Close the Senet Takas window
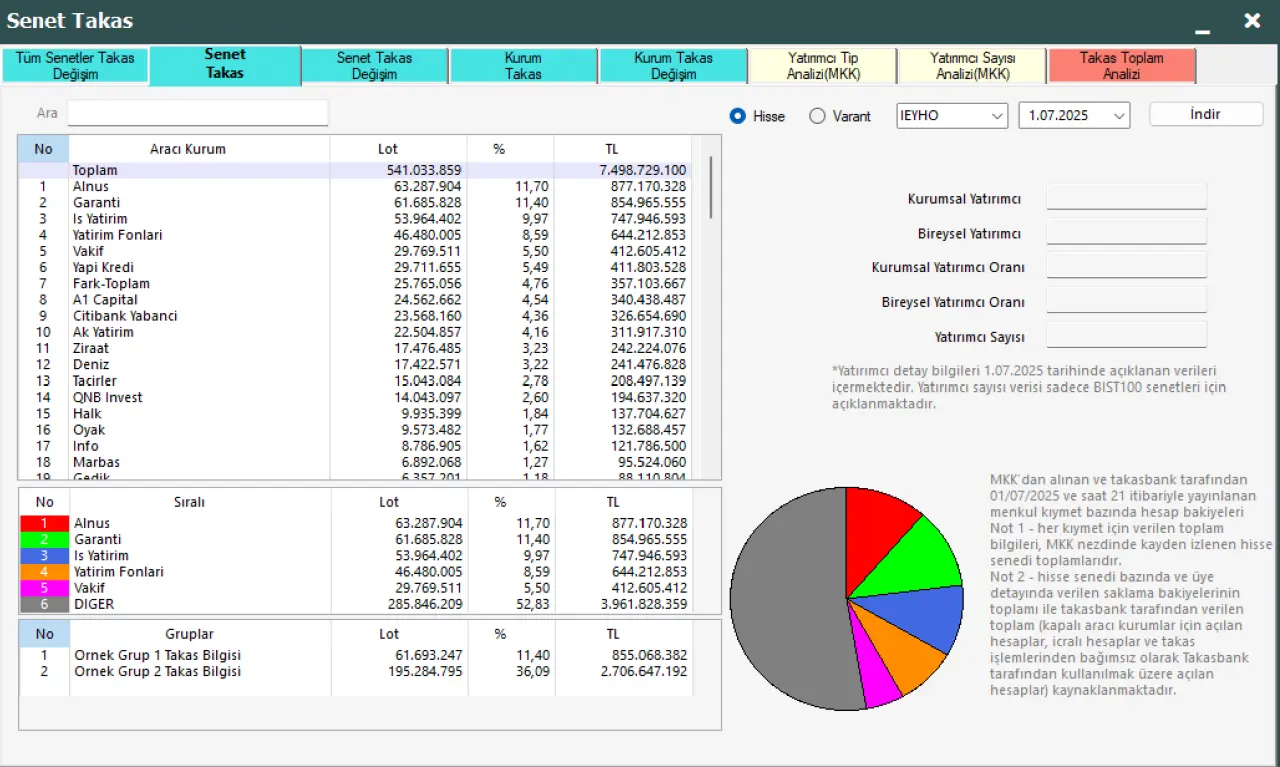The width and height of the screenshot is (1280, 767). coord(1252,21)
